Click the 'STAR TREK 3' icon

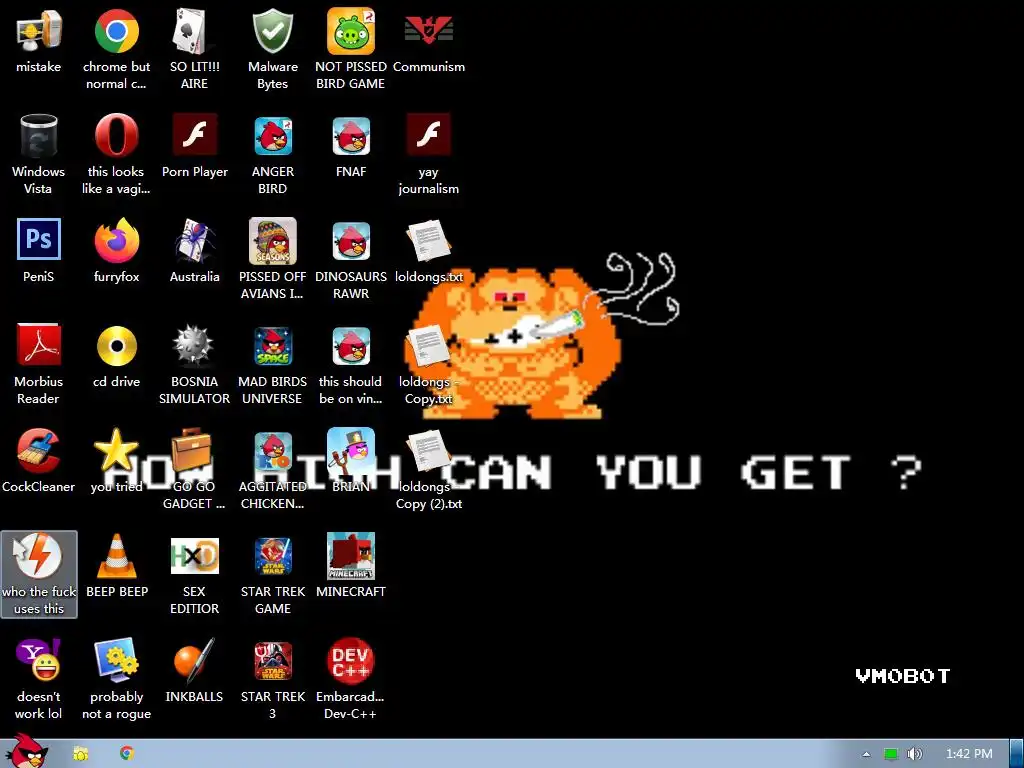(x=272, y=661)
